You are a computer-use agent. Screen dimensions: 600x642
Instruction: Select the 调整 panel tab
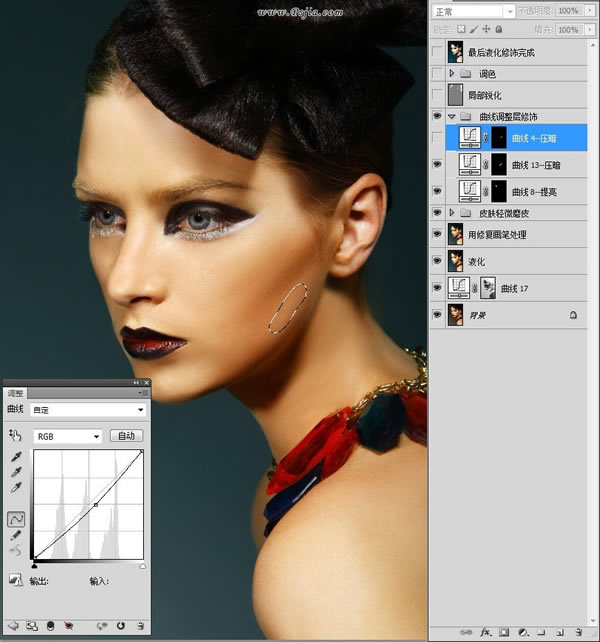point(15,393)
